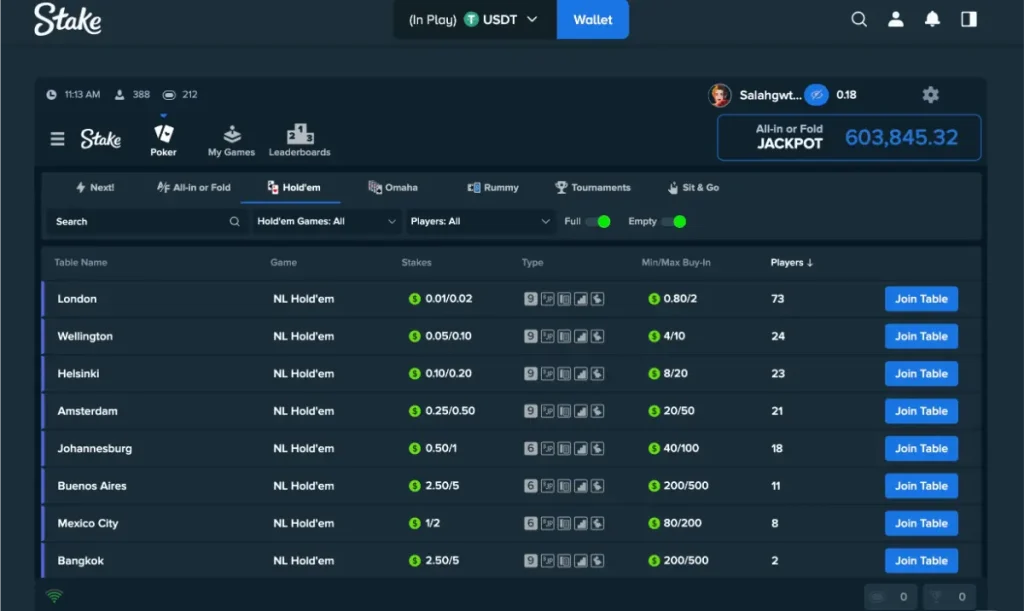Join the Buenos Aires table
Viewport: 1024px width, 611px height.
point(921,486)
